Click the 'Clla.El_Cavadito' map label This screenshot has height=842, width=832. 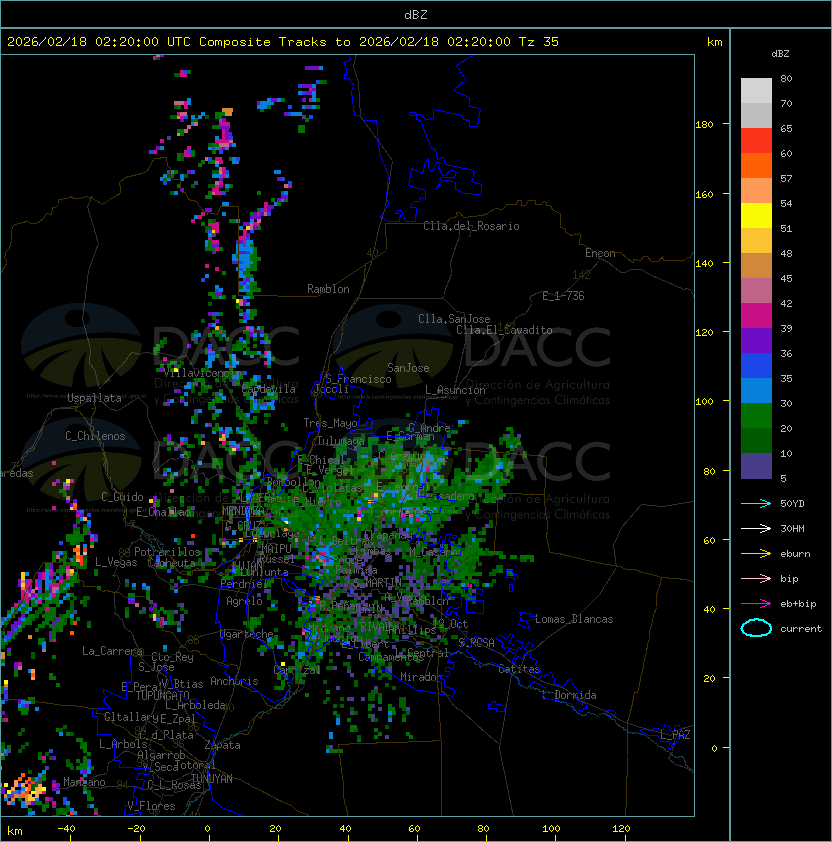point(504,330)
